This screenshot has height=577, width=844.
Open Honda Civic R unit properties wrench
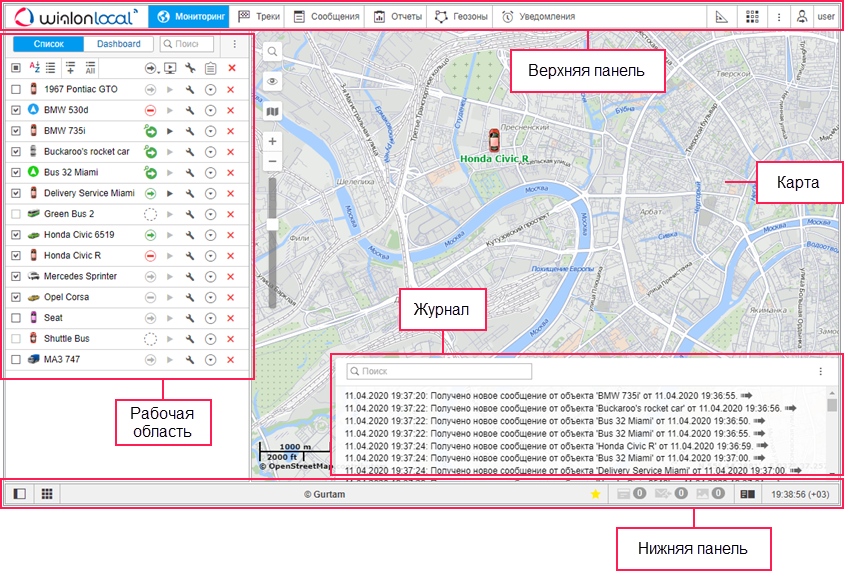point(190,256)
